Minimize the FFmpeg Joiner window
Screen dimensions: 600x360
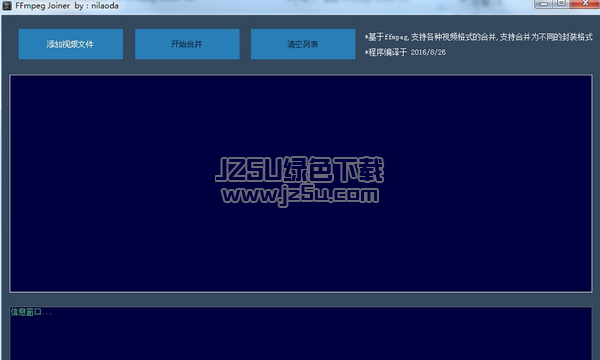[544, 4]
